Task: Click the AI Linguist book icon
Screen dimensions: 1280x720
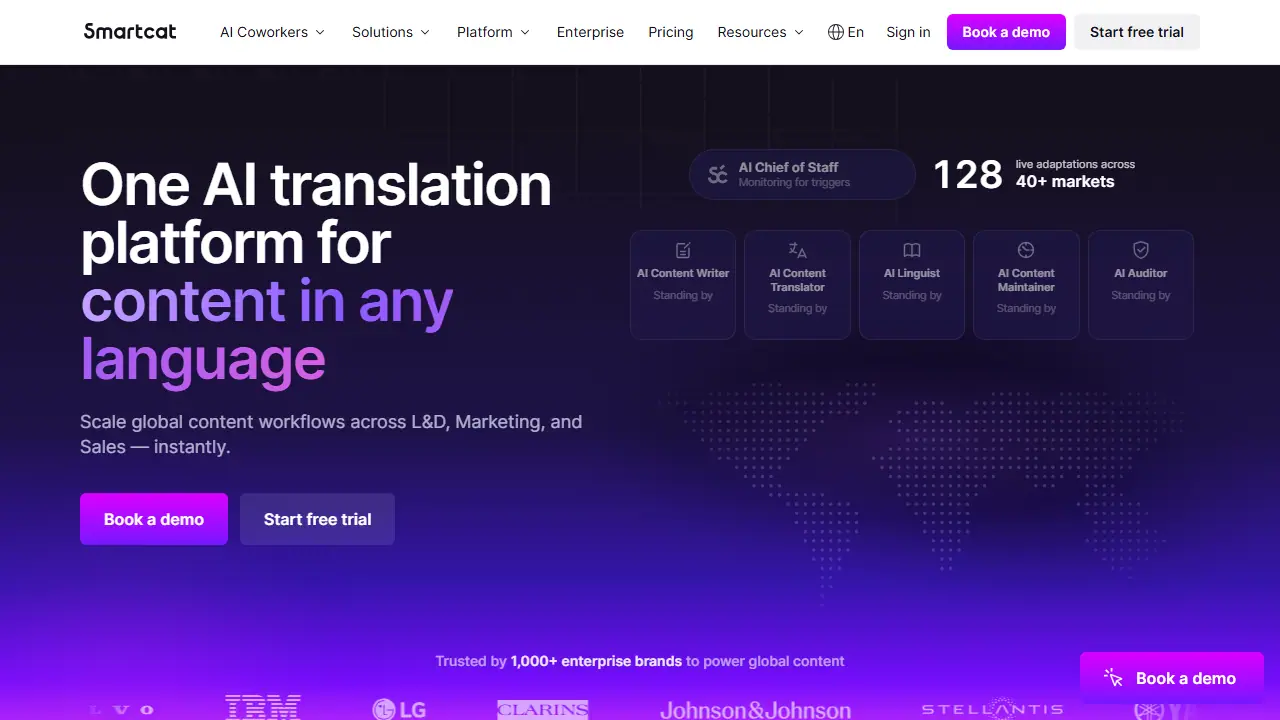Action: click(x=912, y=250)
